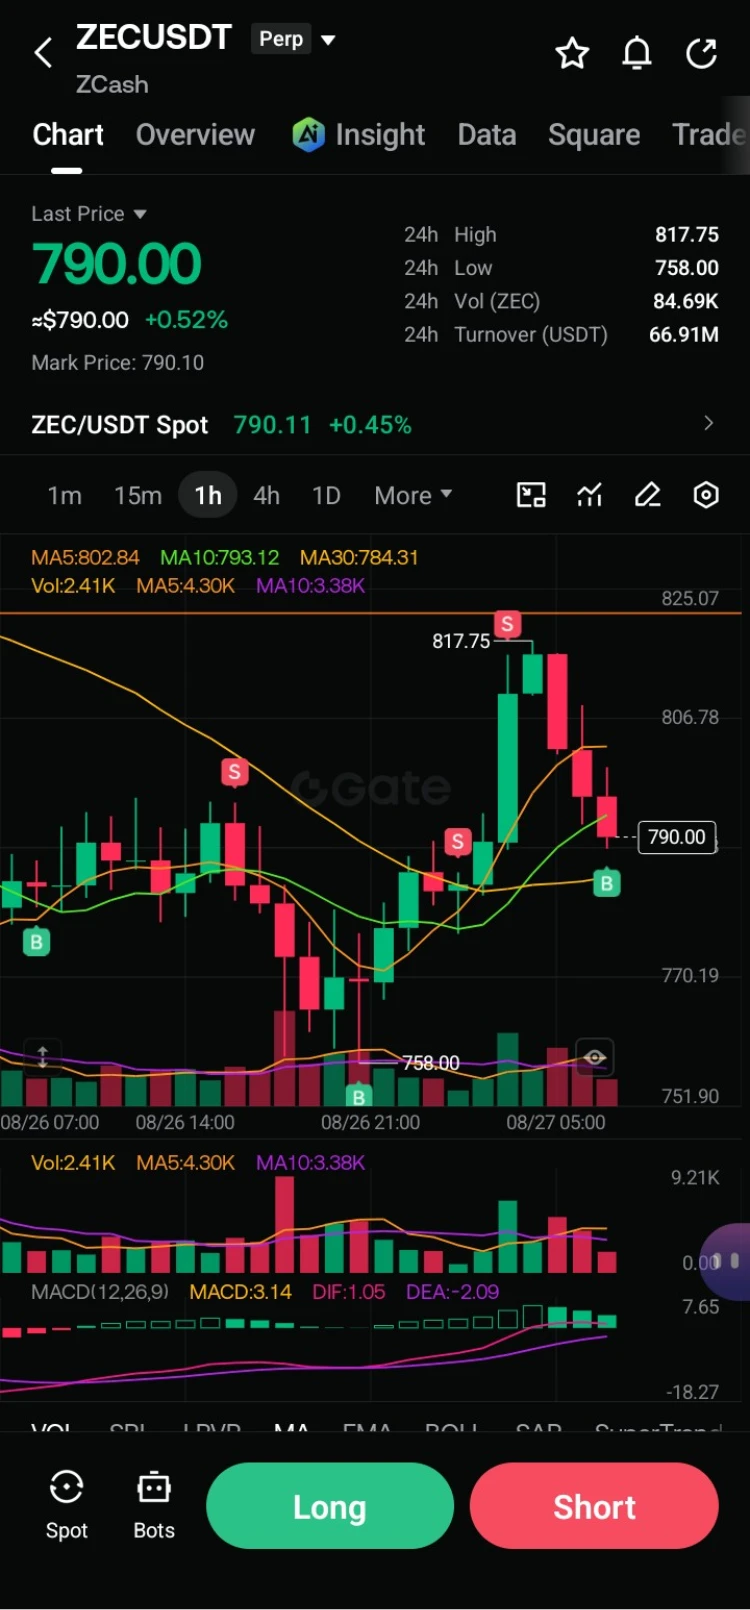Tap the B marker on the volume bars
The height and width of the screenshot is (1610, 750).
[358, 1096]
